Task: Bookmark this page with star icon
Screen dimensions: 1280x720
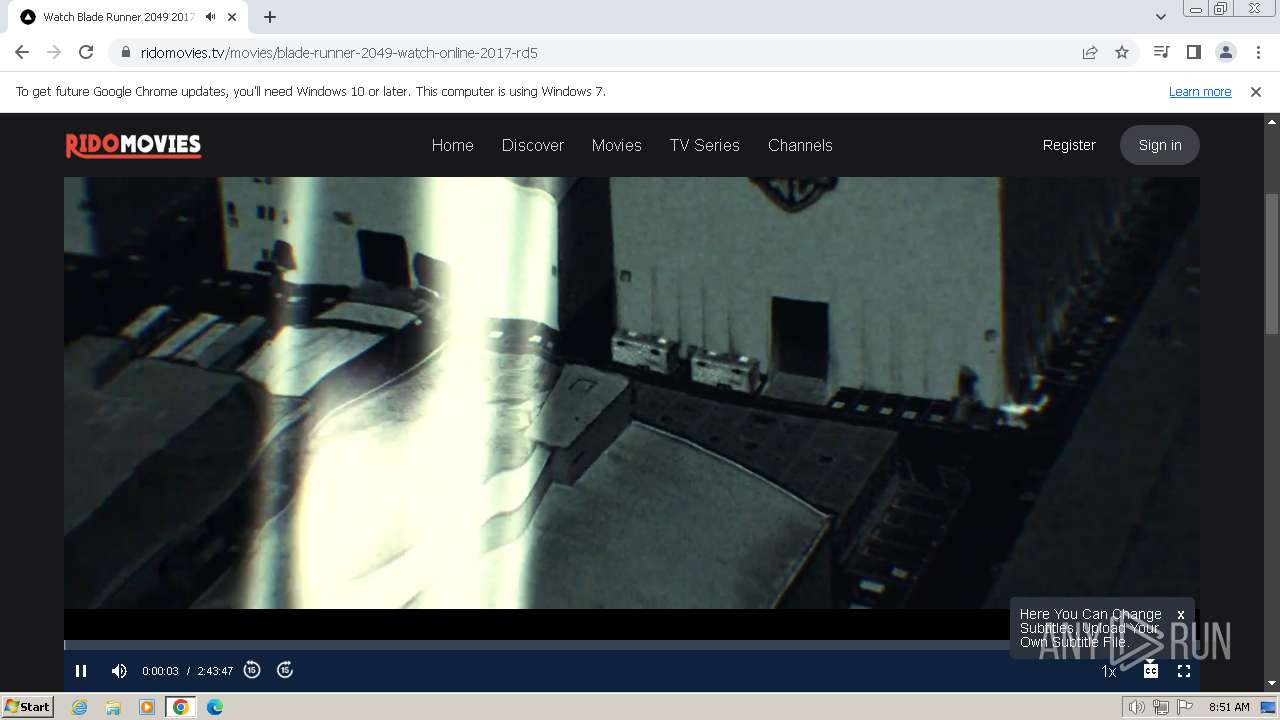Action: tap(1122, 52)
